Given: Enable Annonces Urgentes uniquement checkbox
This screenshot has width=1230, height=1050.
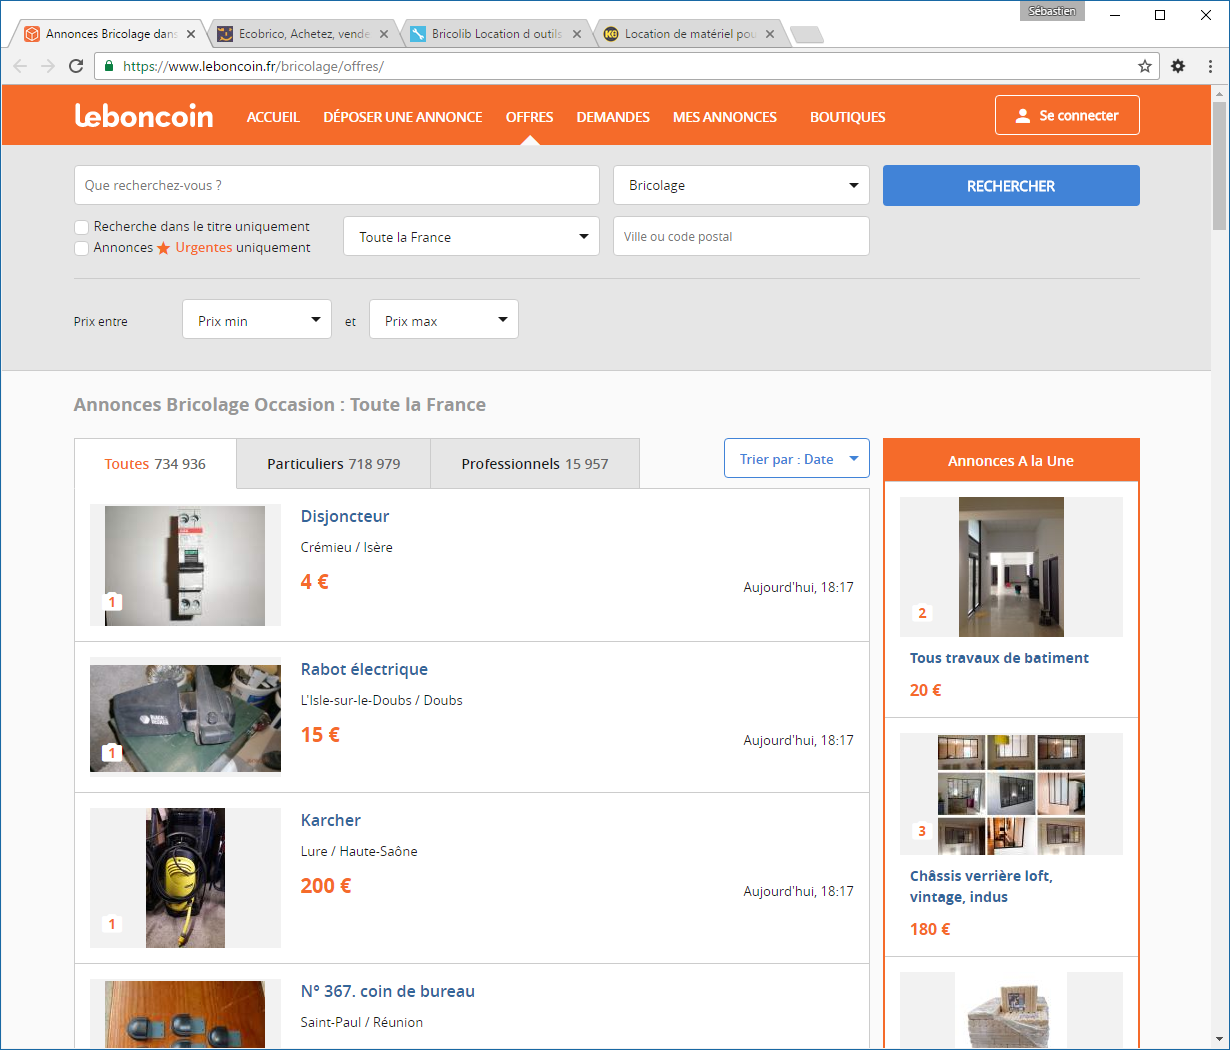Looking at the screenshot, I should coord(82,248).
